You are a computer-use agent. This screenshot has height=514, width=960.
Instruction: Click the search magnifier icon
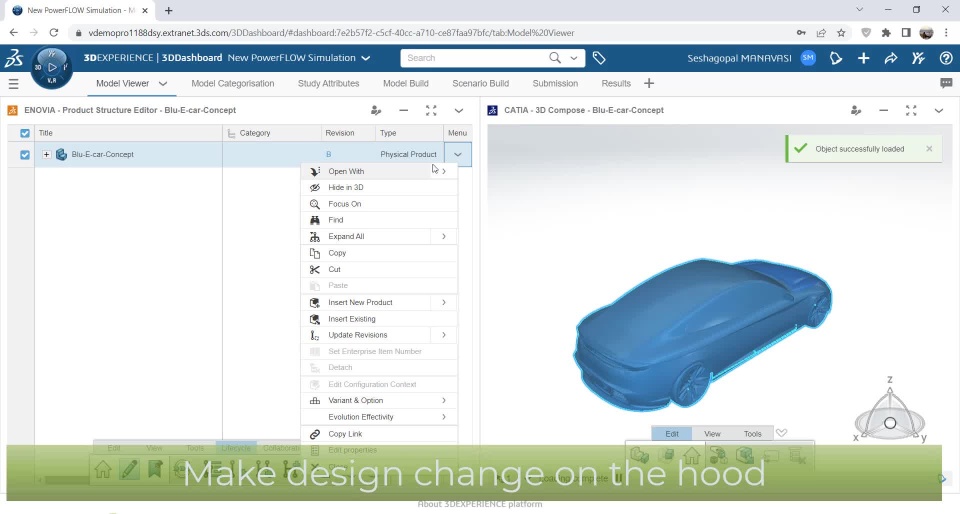coord(555,58)
